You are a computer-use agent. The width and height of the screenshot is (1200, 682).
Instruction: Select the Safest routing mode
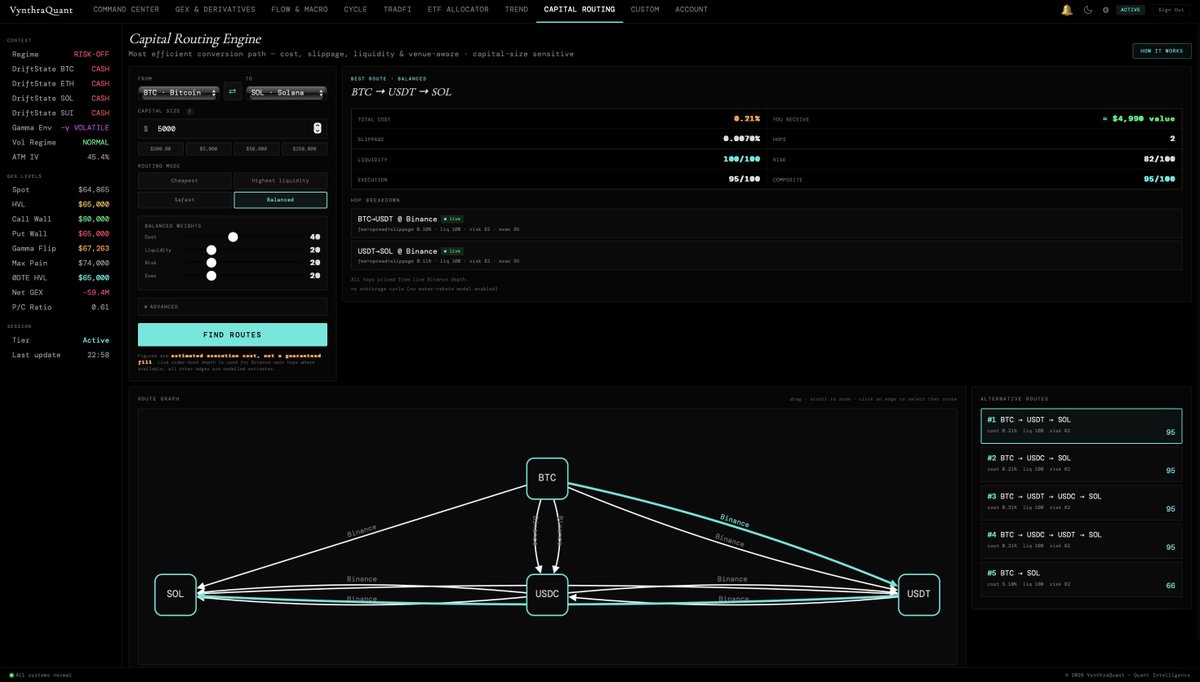184,200
